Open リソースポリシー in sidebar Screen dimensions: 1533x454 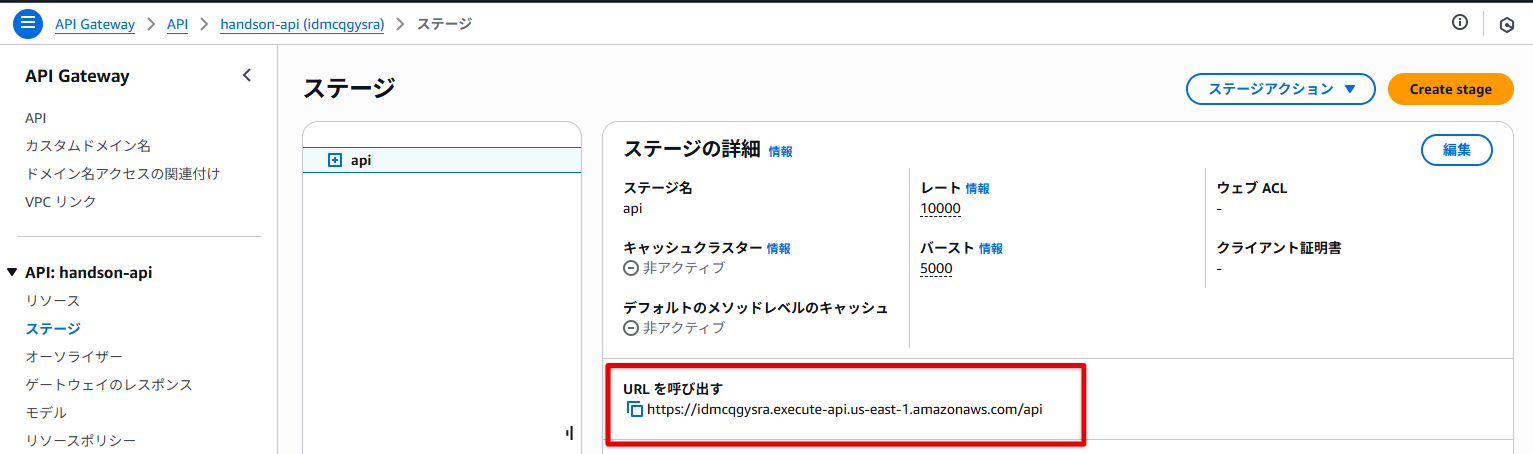pyautogui.click(x=81, y=441)
